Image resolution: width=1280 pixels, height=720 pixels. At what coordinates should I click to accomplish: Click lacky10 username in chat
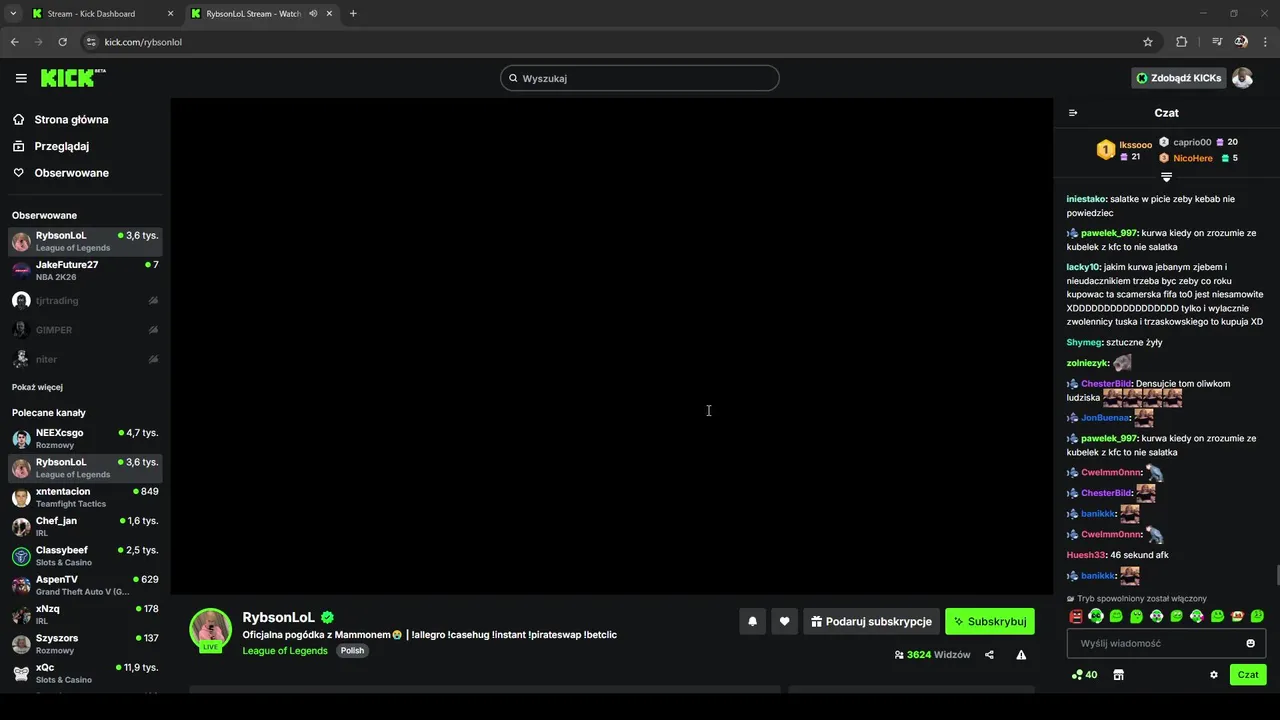pyautogui.click(x=1083, y=267)
